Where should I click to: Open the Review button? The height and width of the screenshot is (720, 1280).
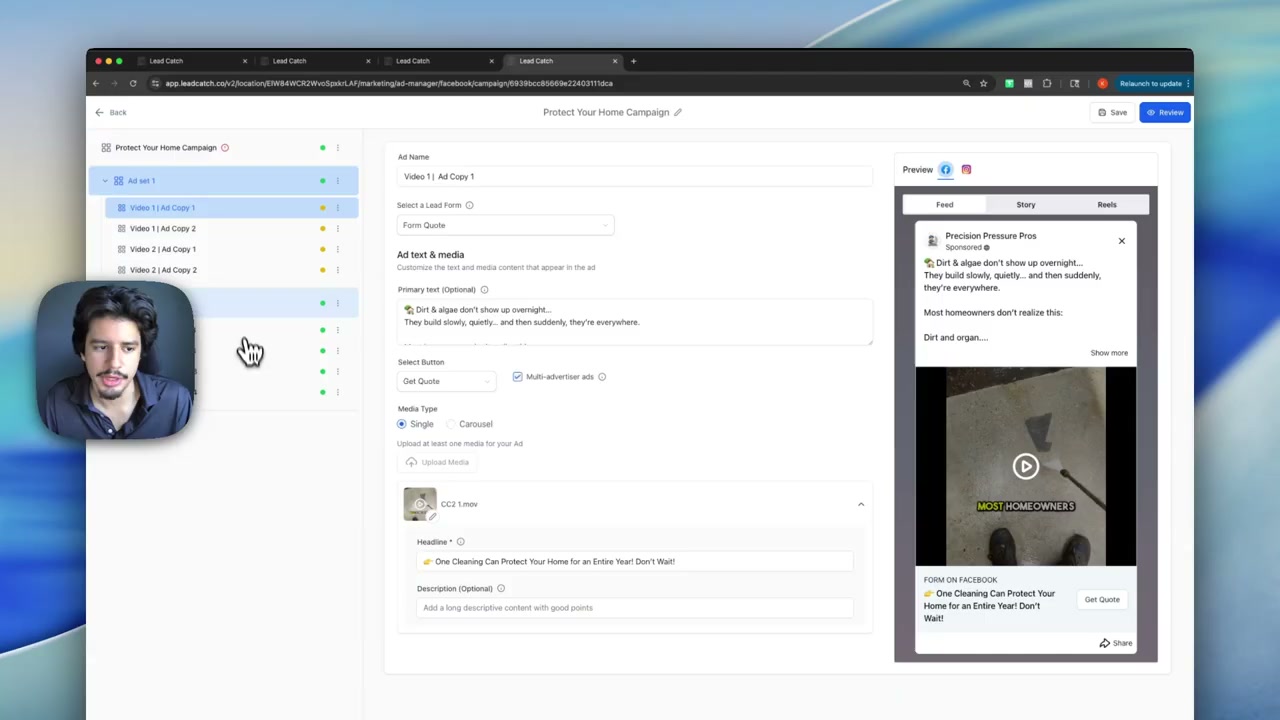1164,112
